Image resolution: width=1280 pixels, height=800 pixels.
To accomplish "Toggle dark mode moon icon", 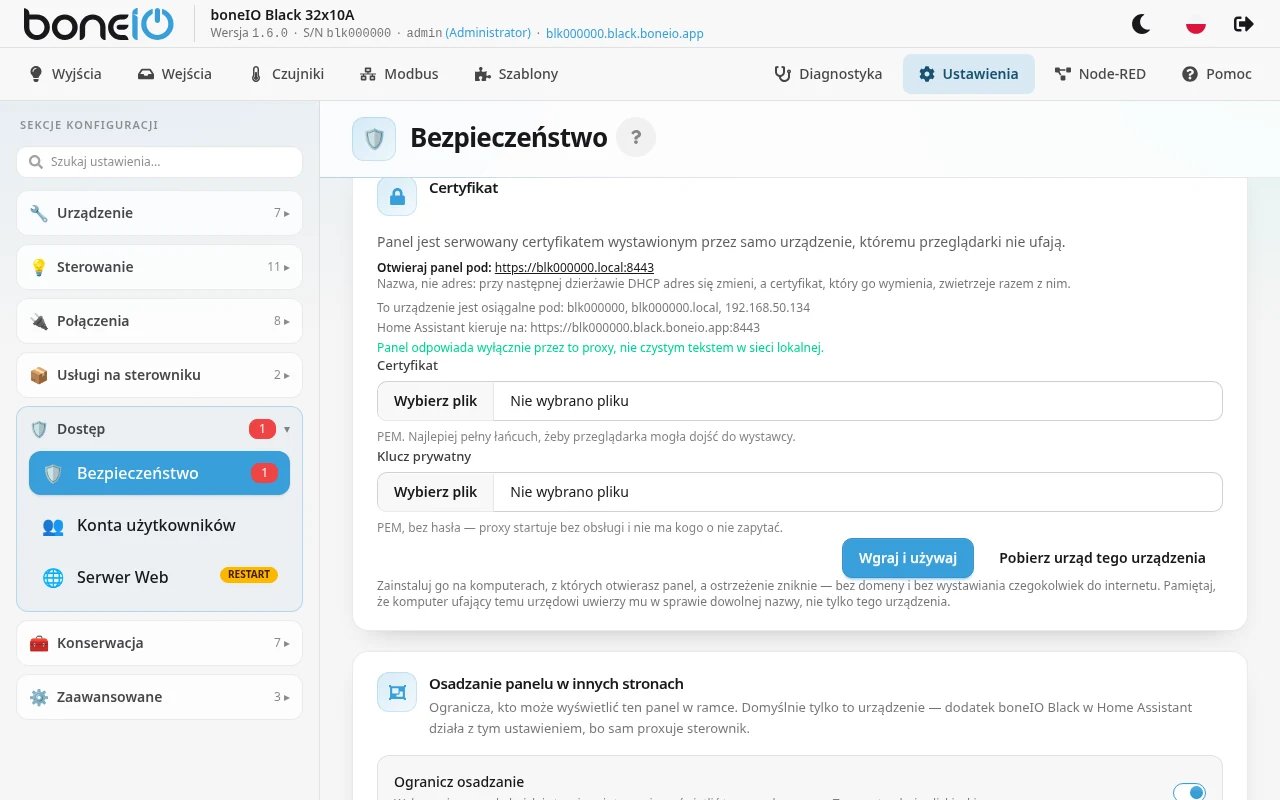I will click(x=1141, y=24).
